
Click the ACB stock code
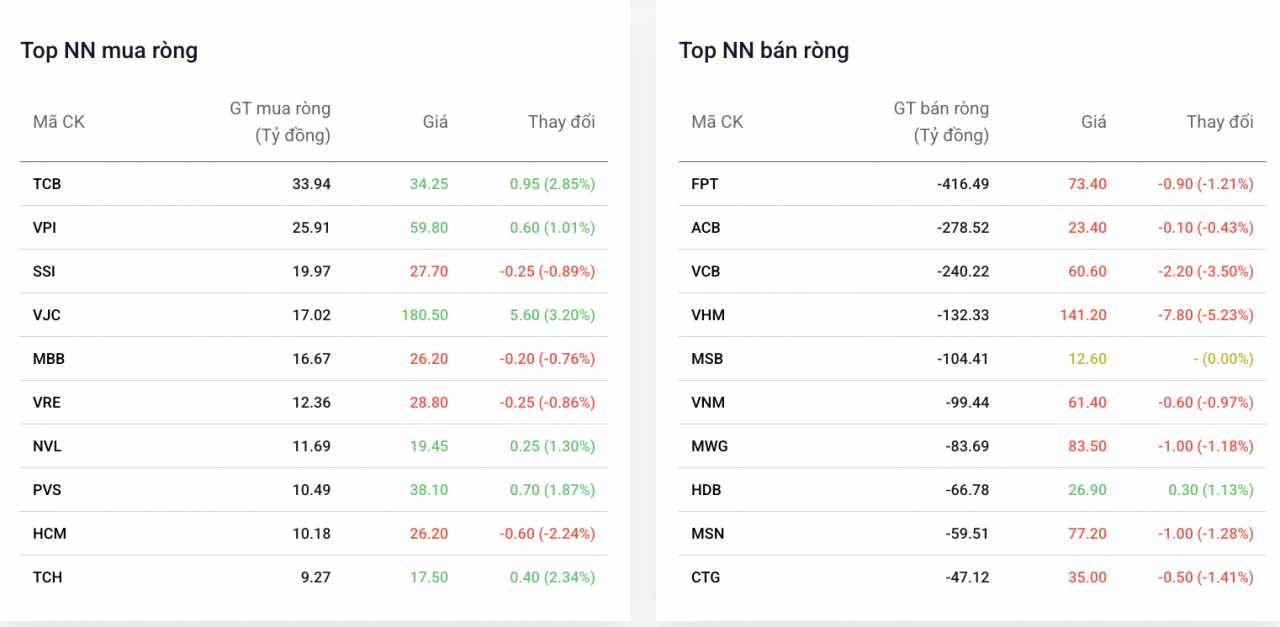[x=705, y=228]
